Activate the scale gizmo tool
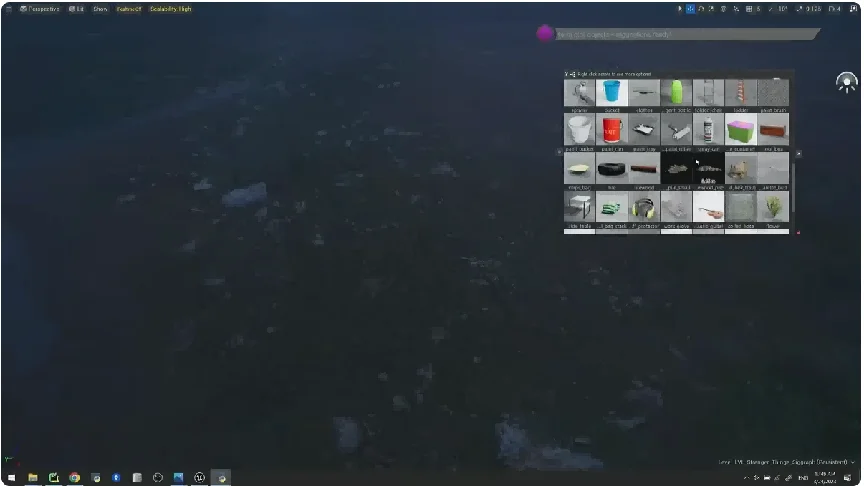This screenshot has width=864, height=486. (712, 9)
